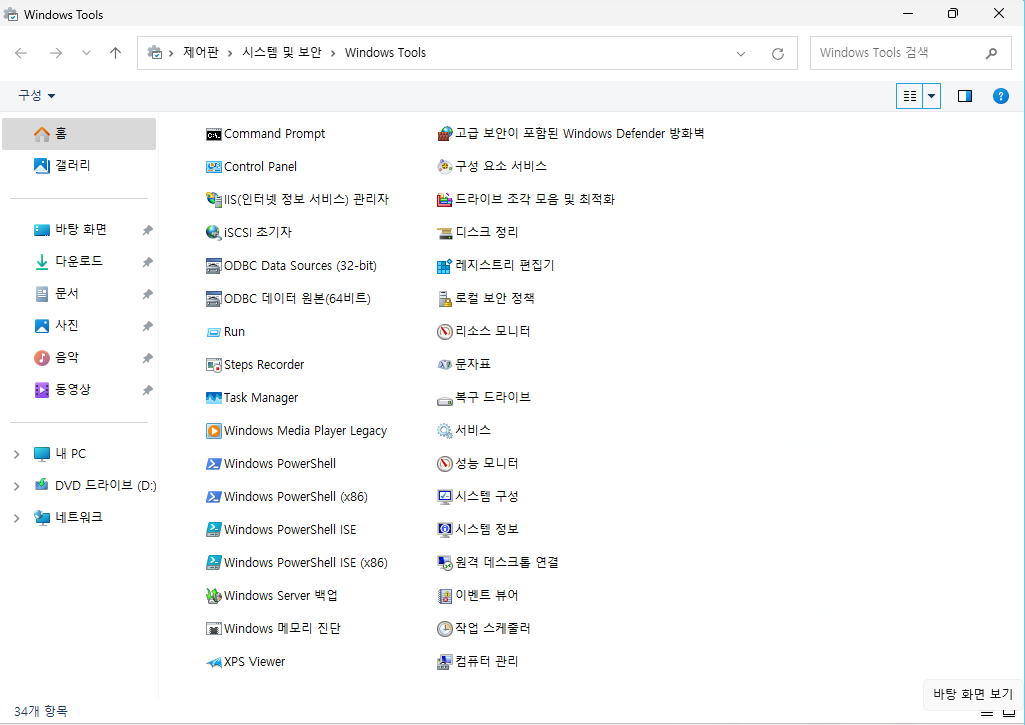This screenshot has height=725, width=1025.
Task: Select the Steps Recorder icon
Action: [x=213, y=365]
